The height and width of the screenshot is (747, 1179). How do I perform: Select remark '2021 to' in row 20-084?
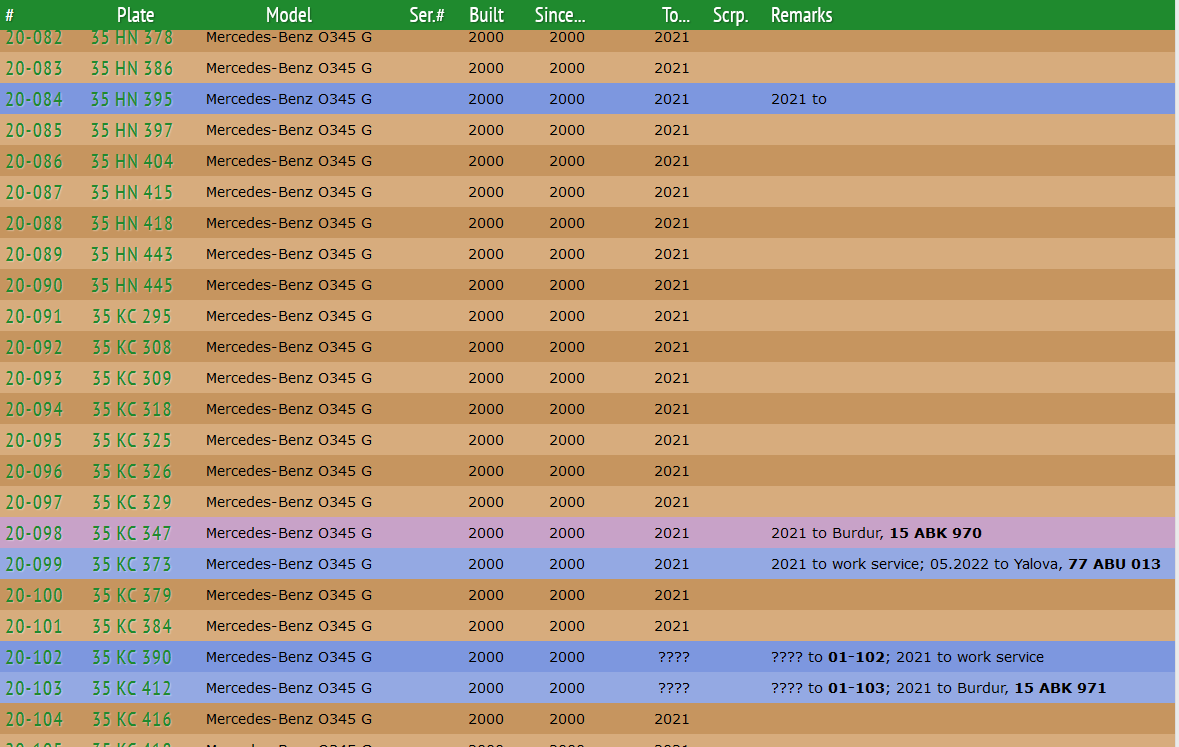799,99
